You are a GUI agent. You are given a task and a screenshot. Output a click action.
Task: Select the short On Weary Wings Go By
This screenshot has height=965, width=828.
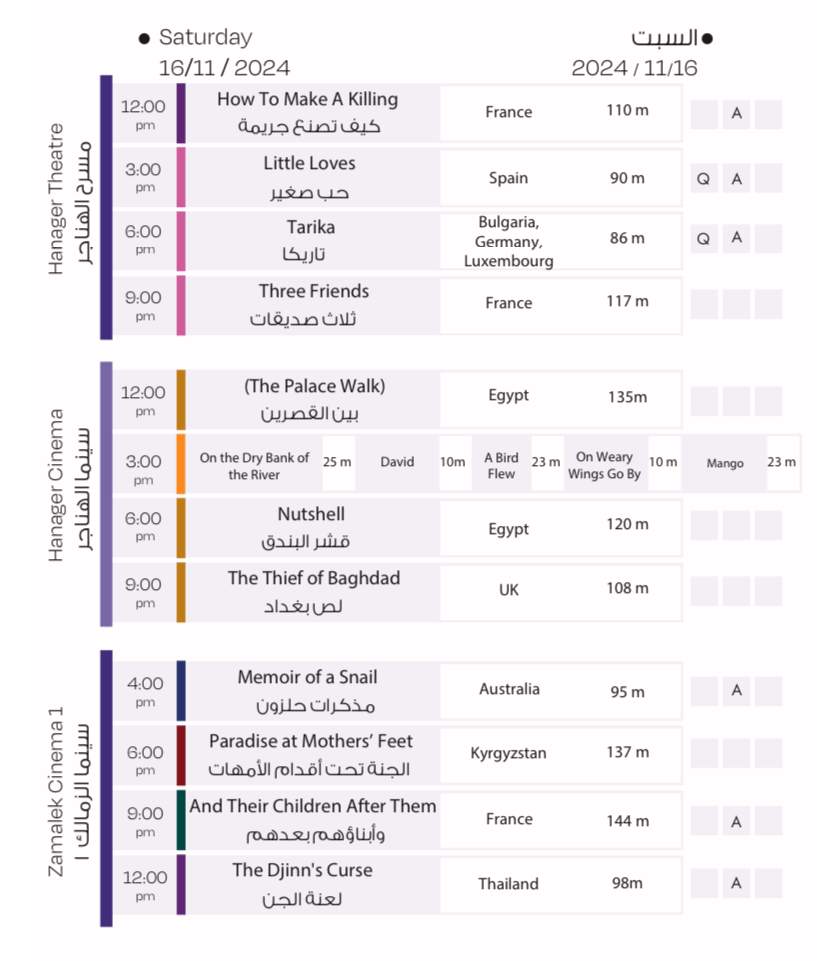pos(605,465)
